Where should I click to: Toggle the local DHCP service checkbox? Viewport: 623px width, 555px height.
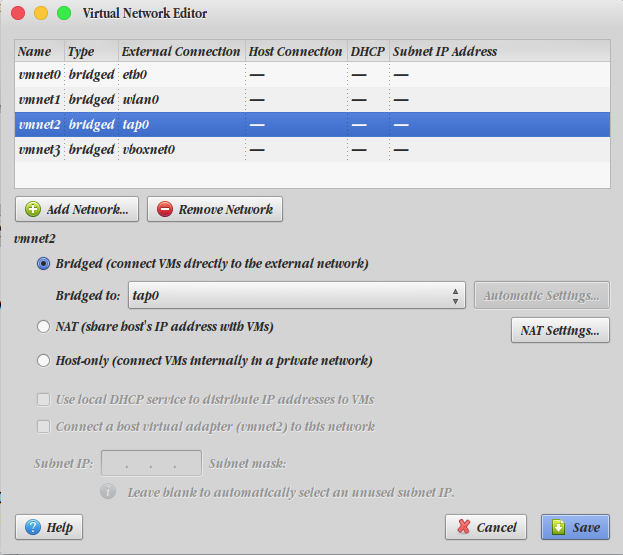point(43,400)
